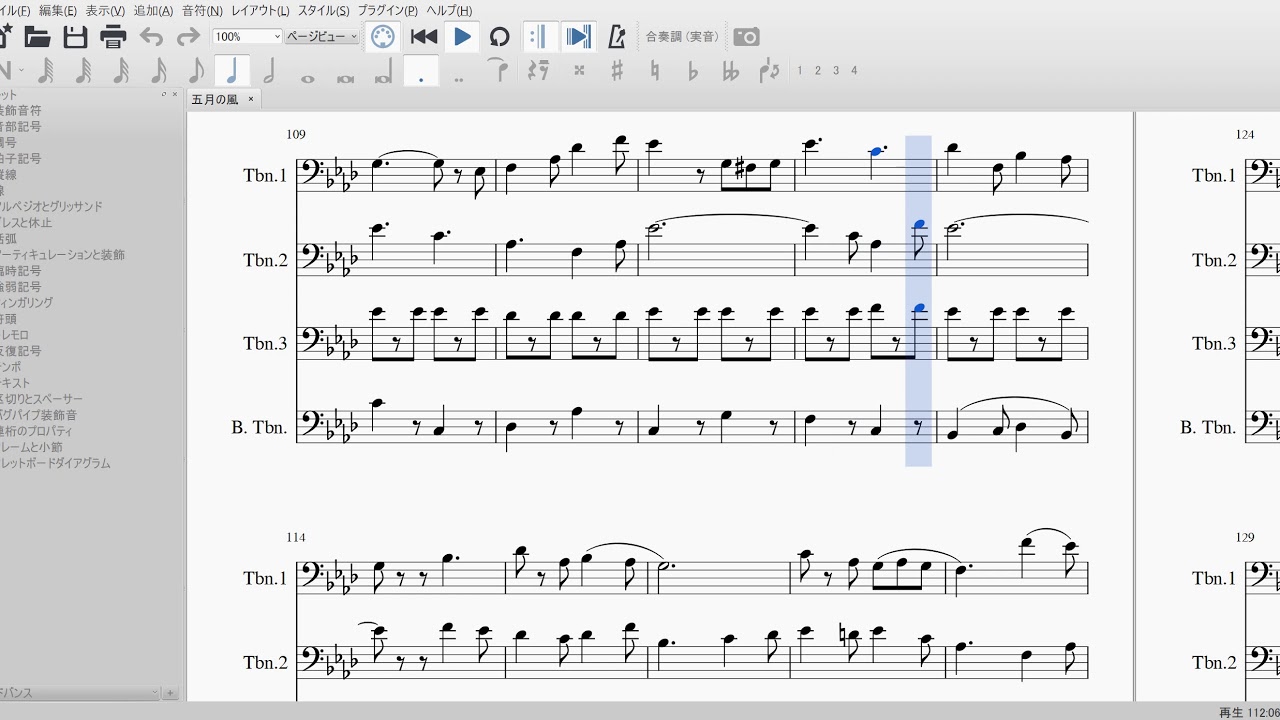
Task: Expand the フレットボードダイアグラム palette
Action: point(55,464)
